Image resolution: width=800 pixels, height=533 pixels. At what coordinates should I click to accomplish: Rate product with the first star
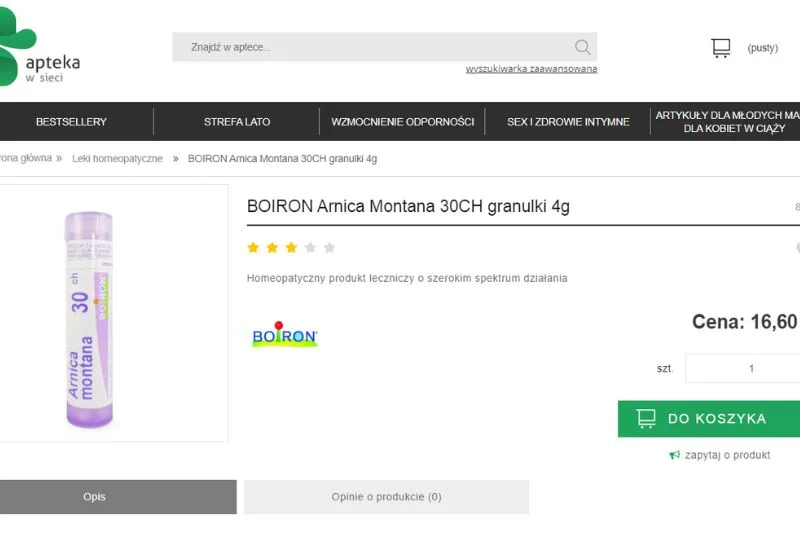coord(253,247)
